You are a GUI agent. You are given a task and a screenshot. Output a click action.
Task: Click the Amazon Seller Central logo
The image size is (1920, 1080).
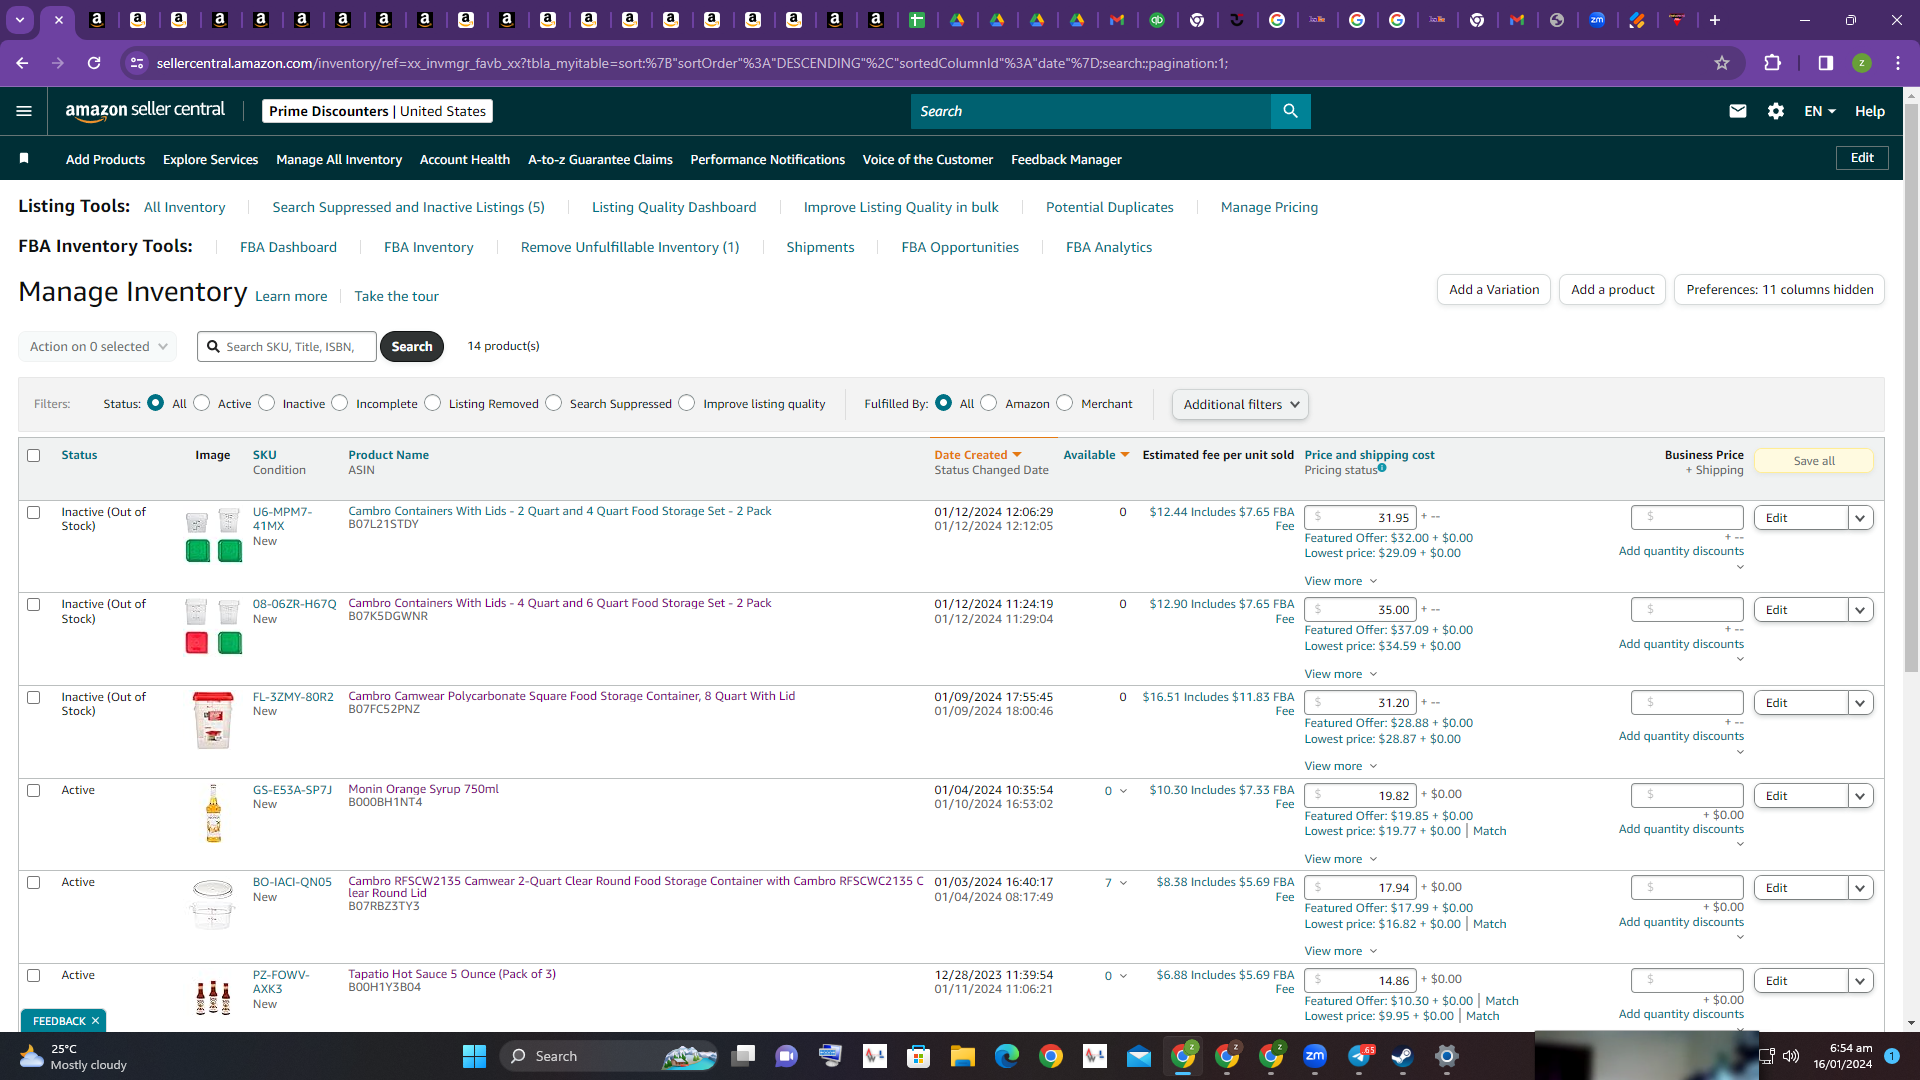tap(145, 111)
